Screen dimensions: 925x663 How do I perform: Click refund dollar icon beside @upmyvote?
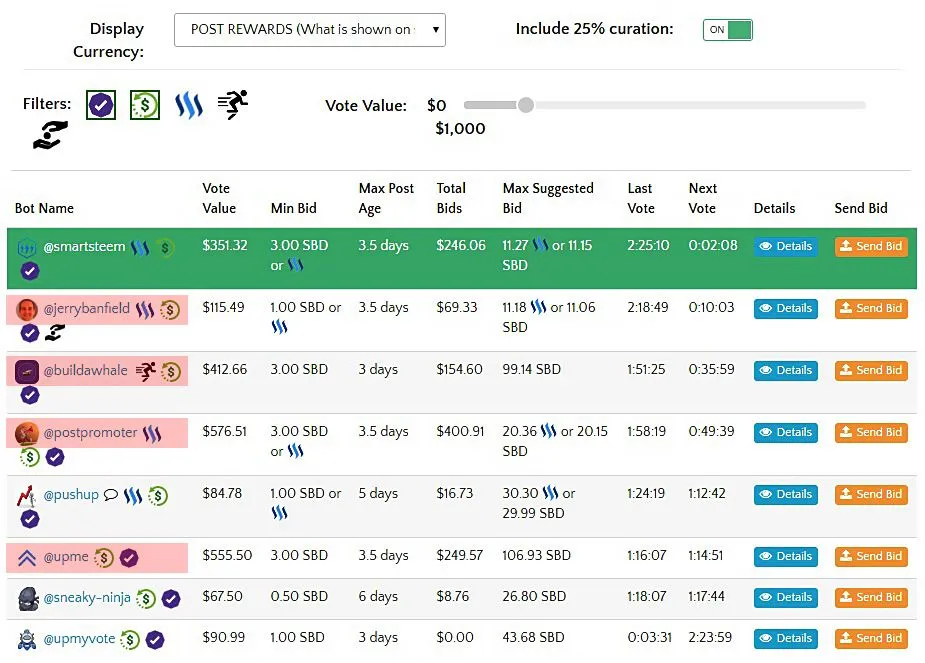(130, 639)
